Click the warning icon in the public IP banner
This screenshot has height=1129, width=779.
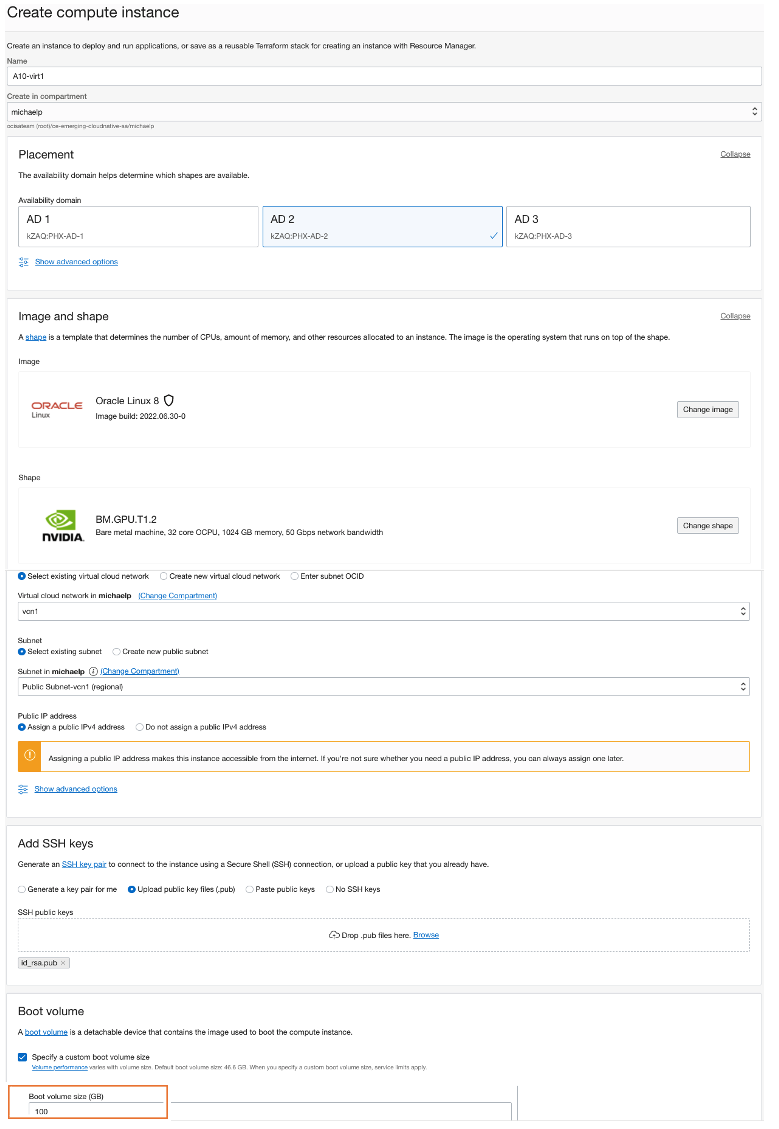(27, 756)
